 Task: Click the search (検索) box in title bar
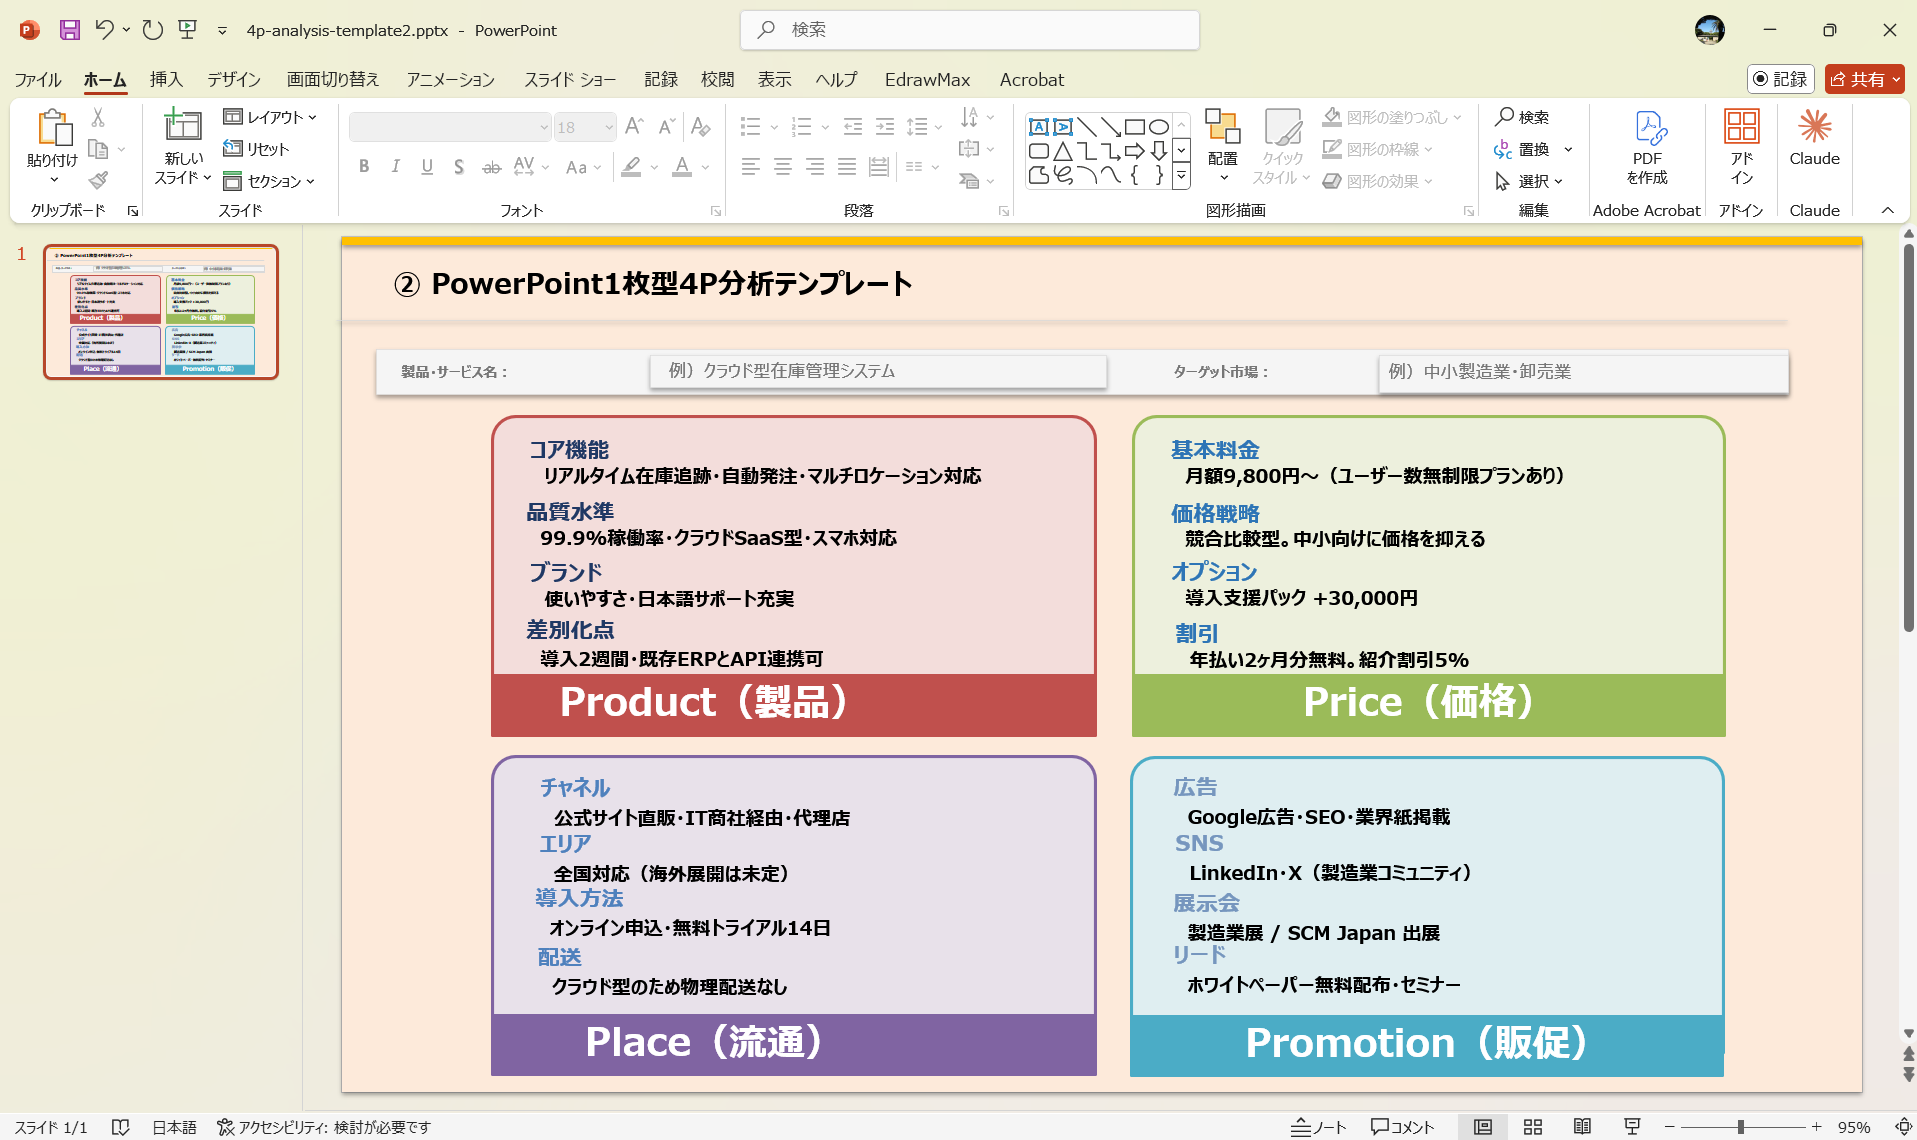[x=969, y=30]
